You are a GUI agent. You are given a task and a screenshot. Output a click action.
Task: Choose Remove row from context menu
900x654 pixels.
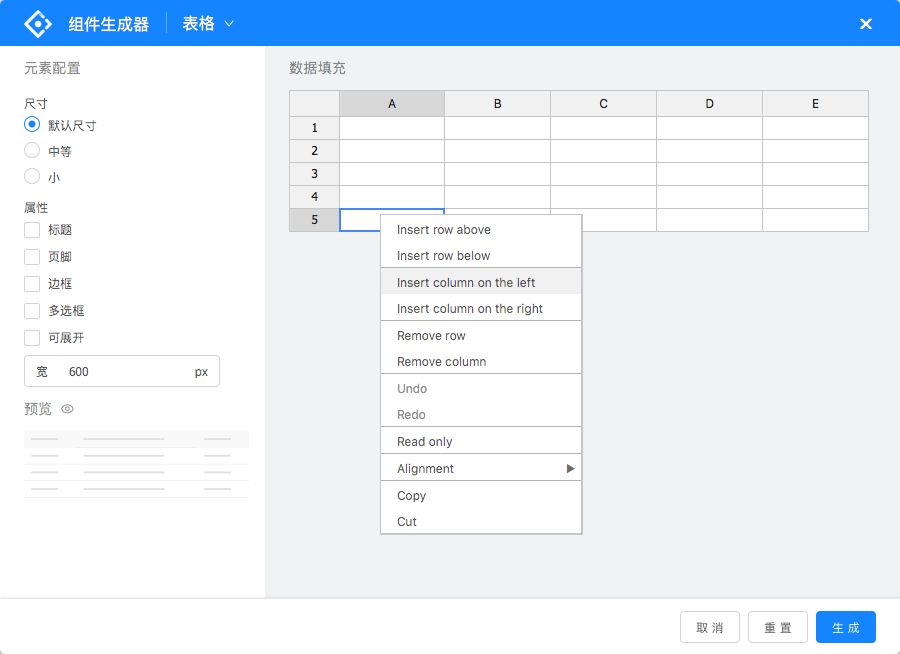click(481, 335)
